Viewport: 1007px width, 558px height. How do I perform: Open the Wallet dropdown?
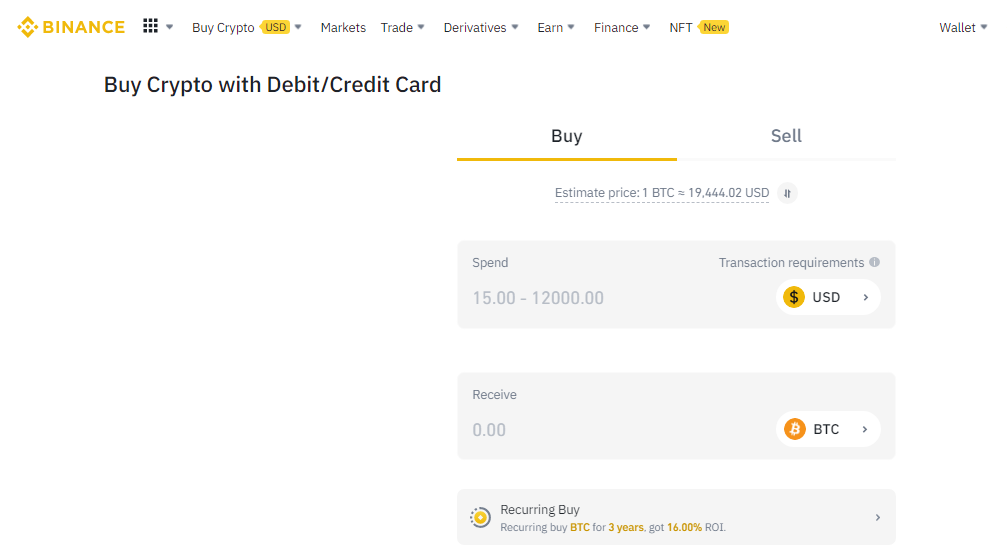tap(963, 28)
